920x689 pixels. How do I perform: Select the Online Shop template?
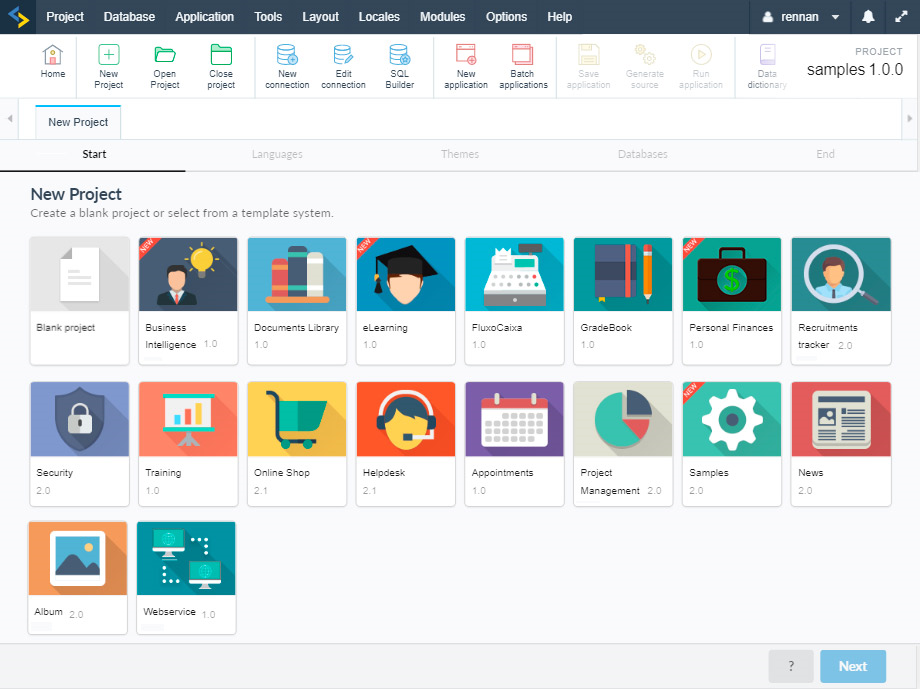point(297,444)
